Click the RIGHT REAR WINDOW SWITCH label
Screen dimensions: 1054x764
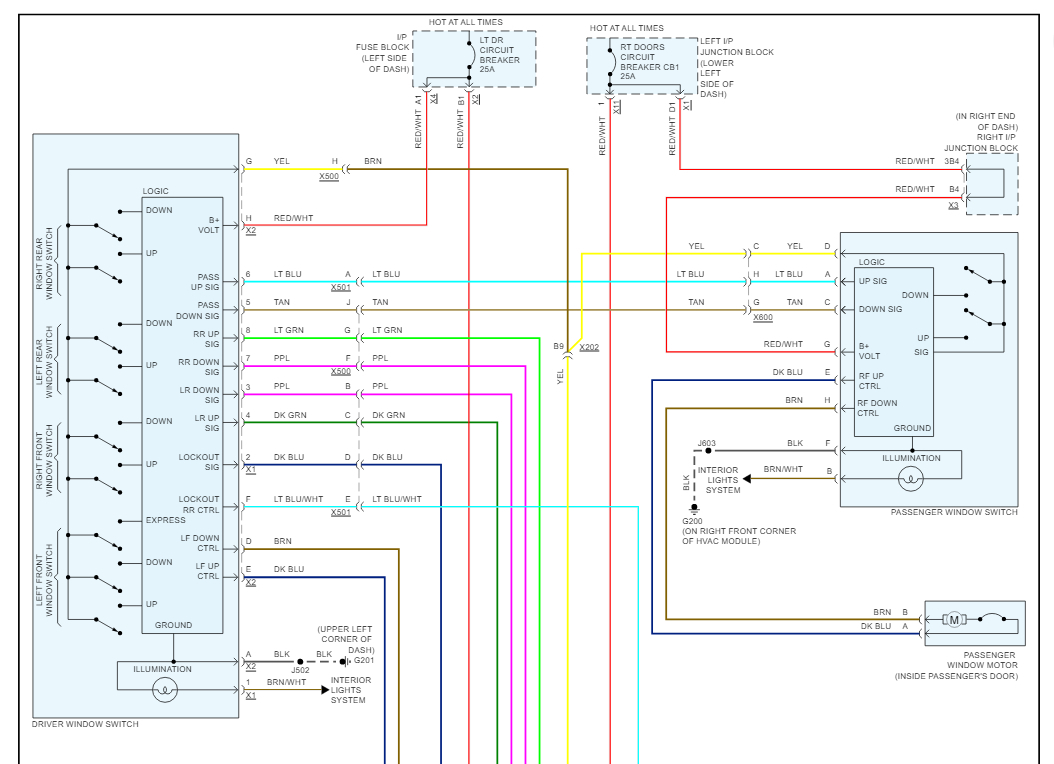[x=44, y=263]
